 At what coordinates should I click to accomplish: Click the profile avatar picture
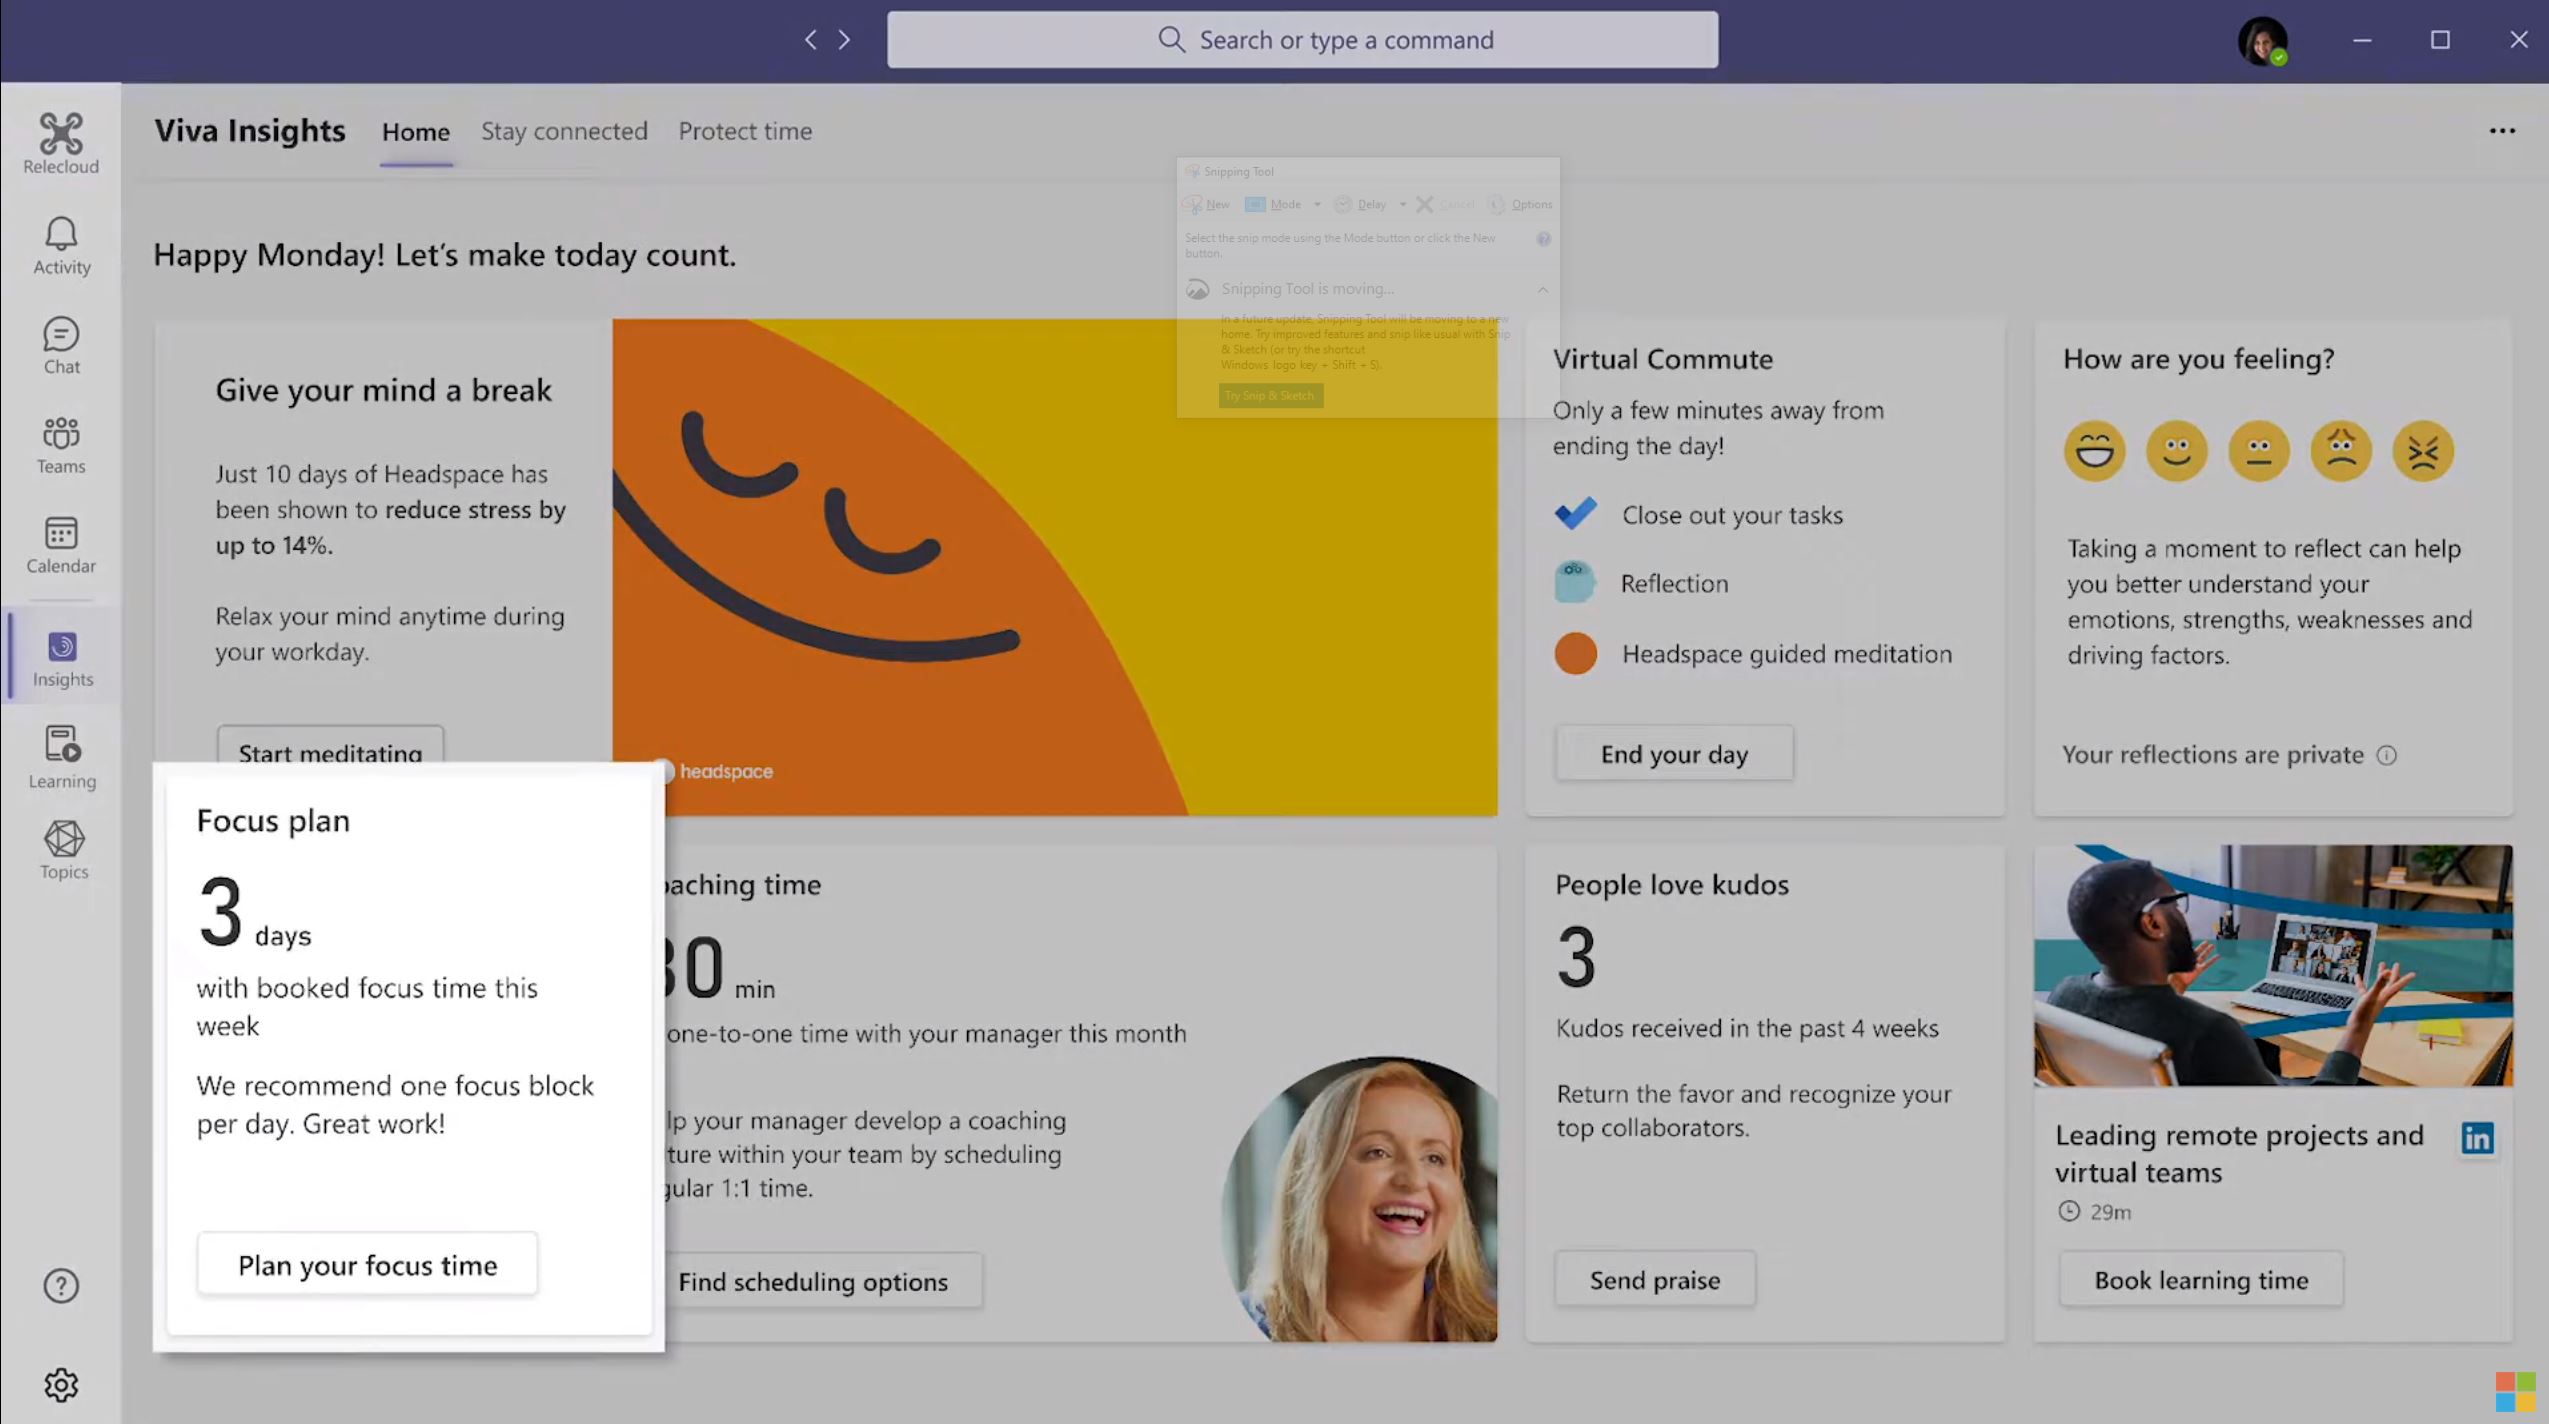click(2262, 40)
